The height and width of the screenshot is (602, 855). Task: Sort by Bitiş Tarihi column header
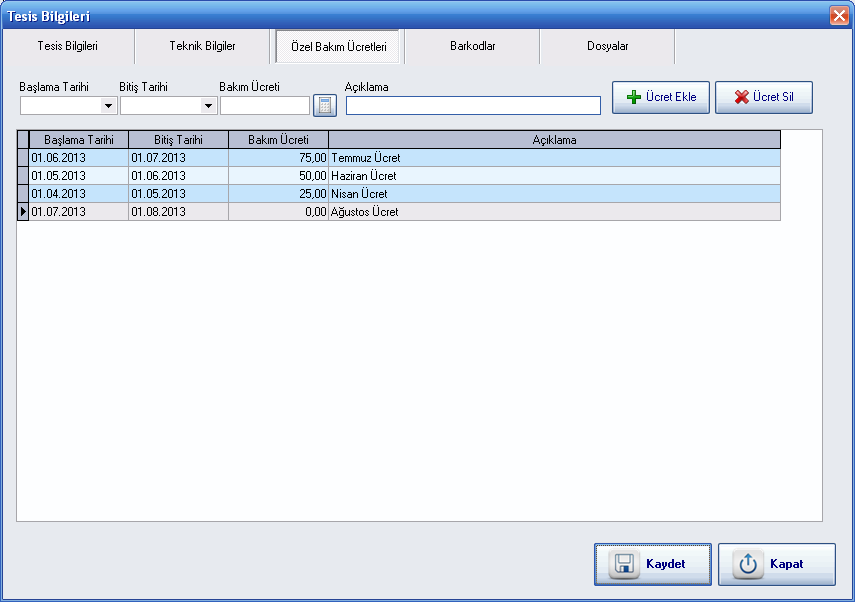pos(178,140)
